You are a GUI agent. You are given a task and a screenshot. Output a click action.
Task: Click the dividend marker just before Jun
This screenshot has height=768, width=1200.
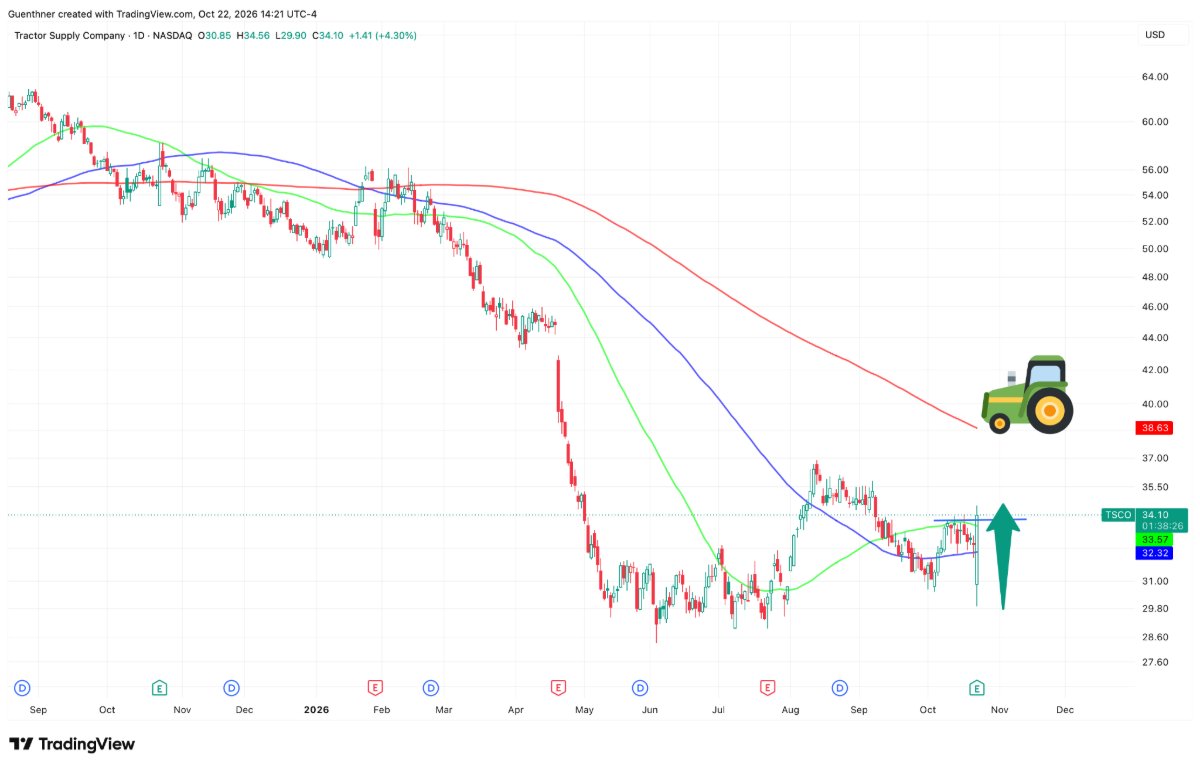[x=639, y=687]
